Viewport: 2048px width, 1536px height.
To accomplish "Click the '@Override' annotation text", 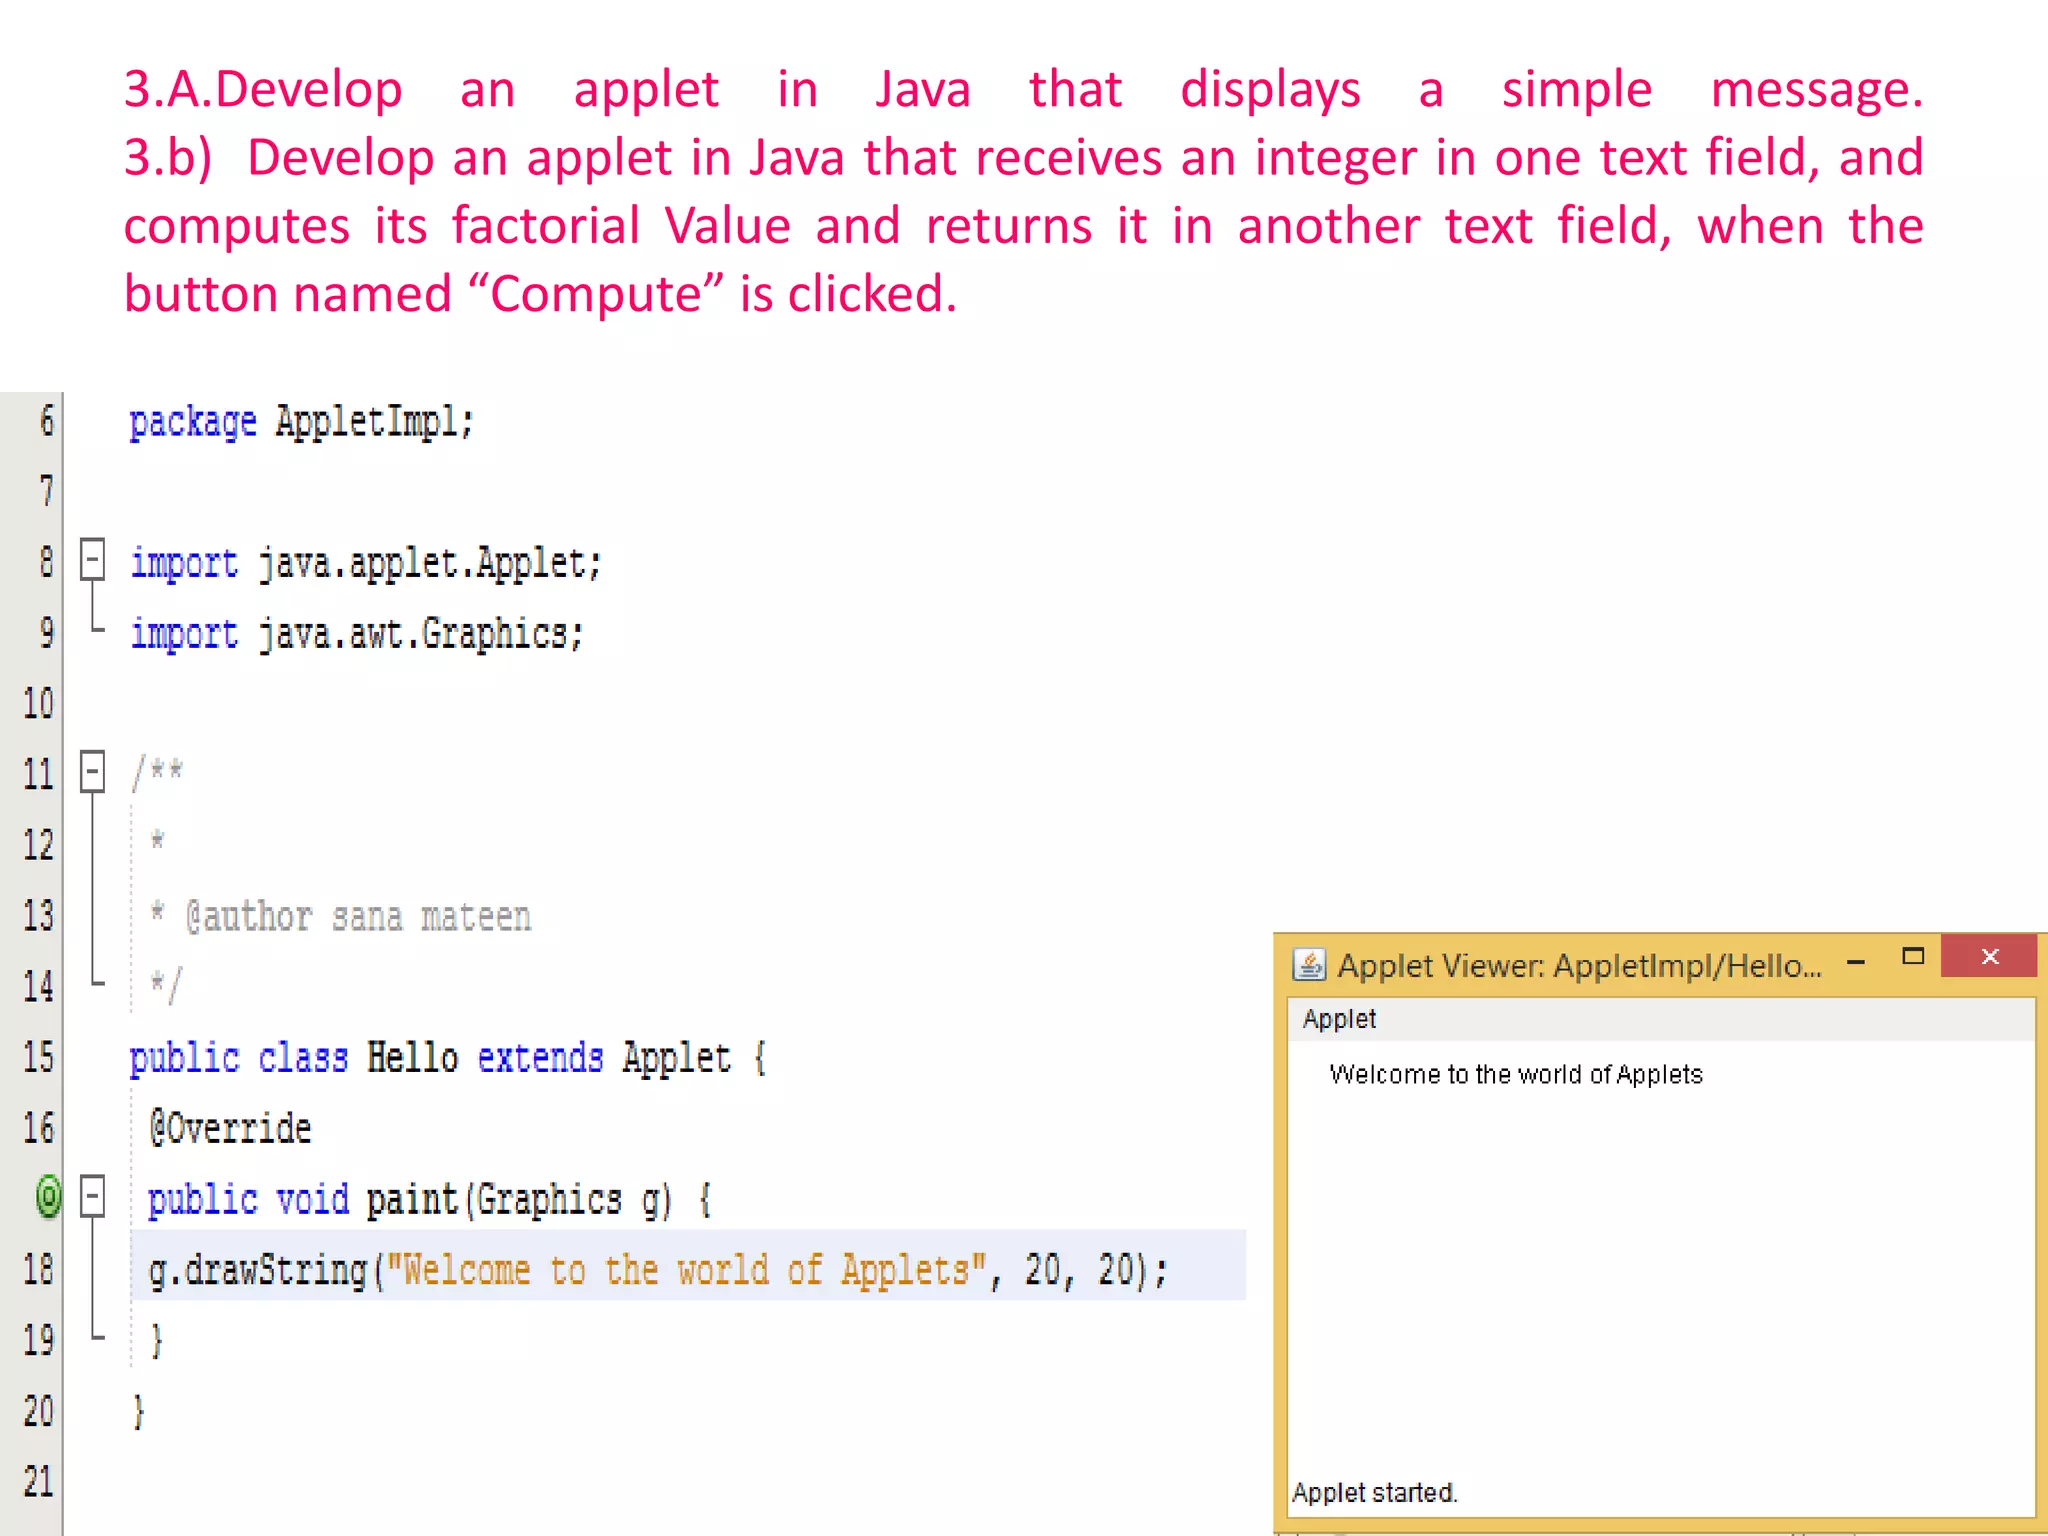I will click(230, 1129).
